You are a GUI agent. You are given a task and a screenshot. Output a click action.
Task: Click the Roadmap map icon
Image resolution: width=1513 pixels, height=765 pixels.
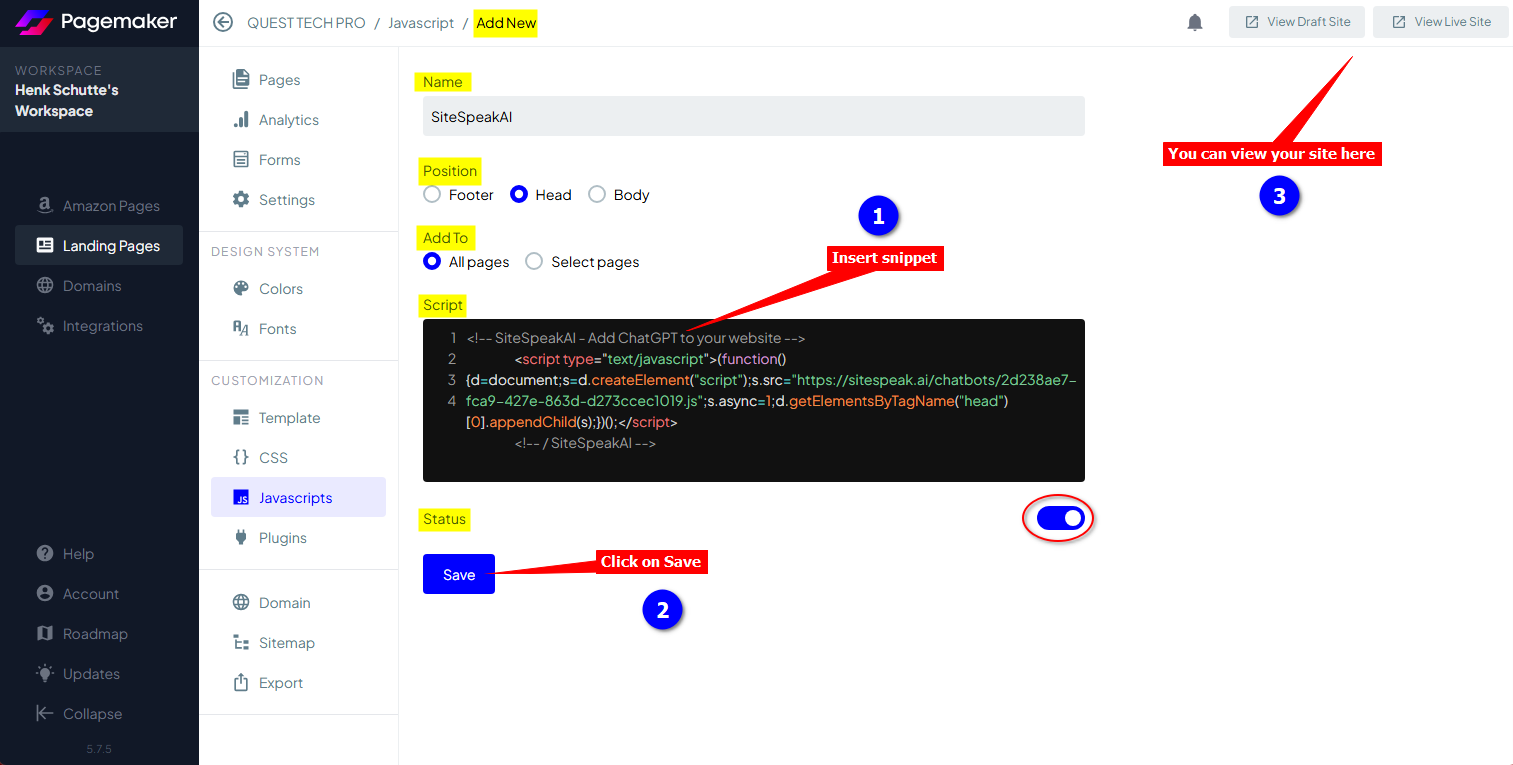(45, 633)
